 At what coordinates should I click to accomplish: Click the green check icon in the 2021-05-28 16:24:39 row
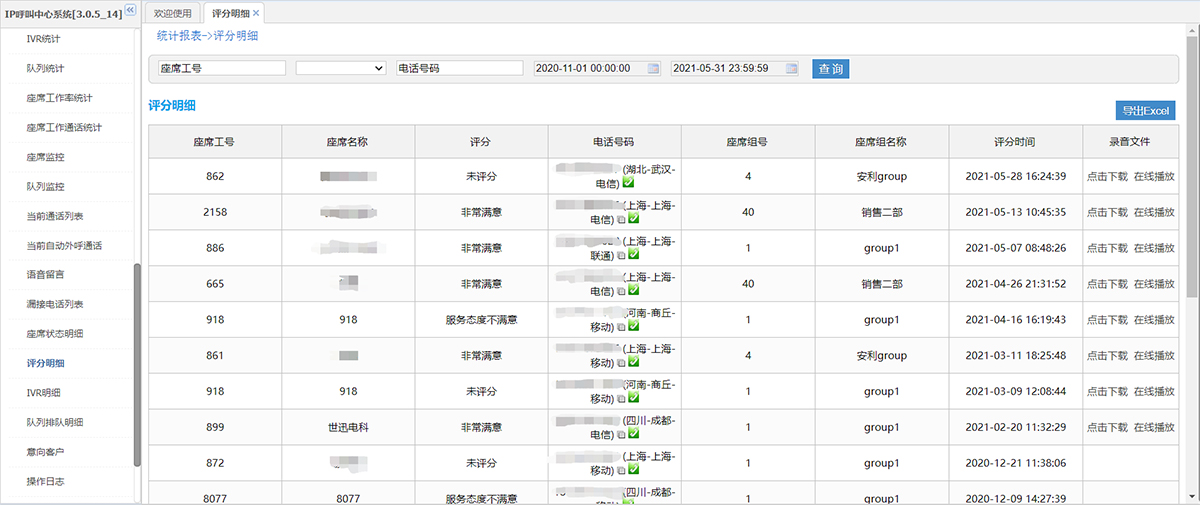coord(628,184)
